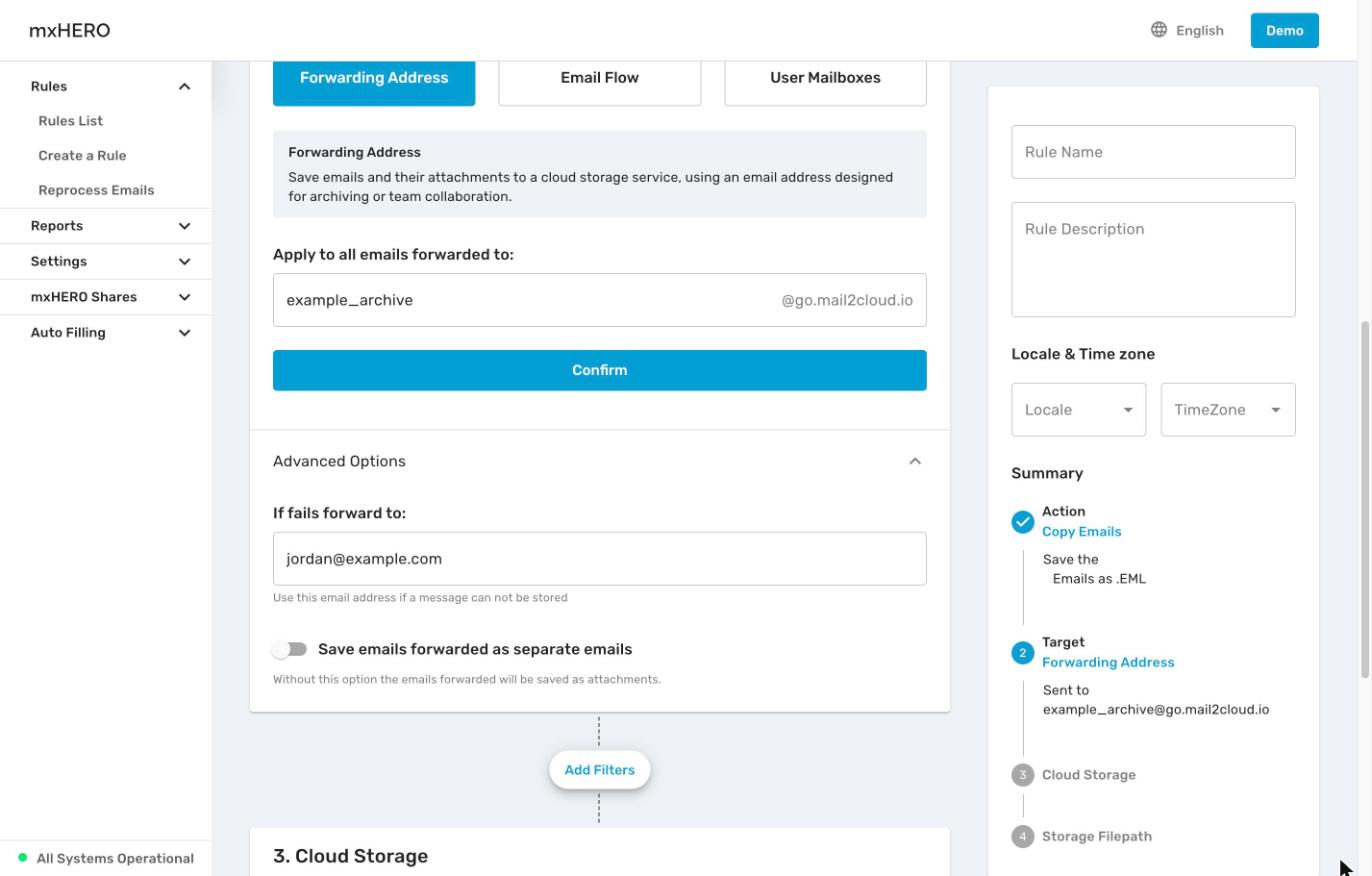Click the Target step number 2 icon
The width and height of the screenshot is (1372, 876).
[x=1022, y=653]
